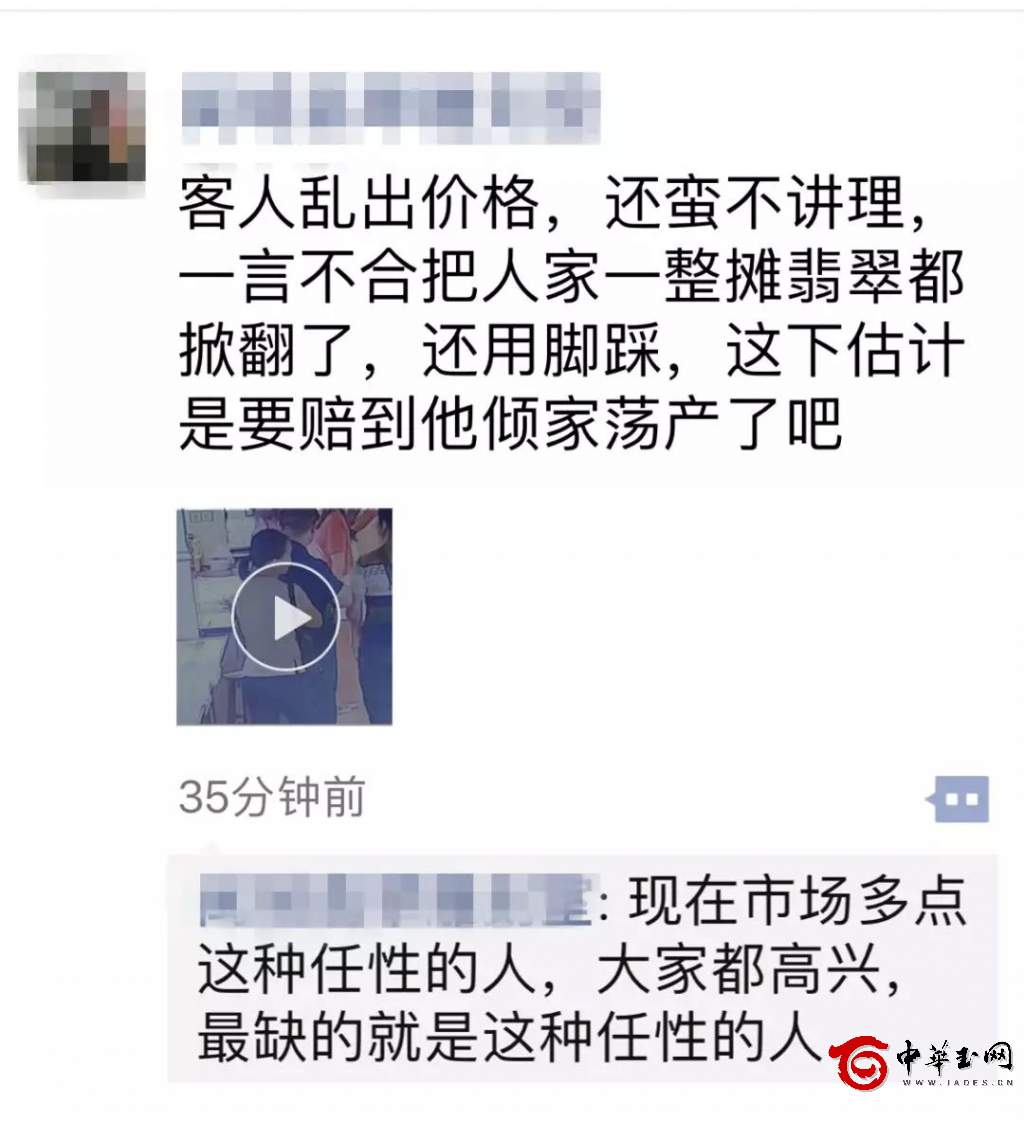Tap the post's last line 是要赔到他
Viewport: 1024px width, 1123px height.
click(329, 424)
